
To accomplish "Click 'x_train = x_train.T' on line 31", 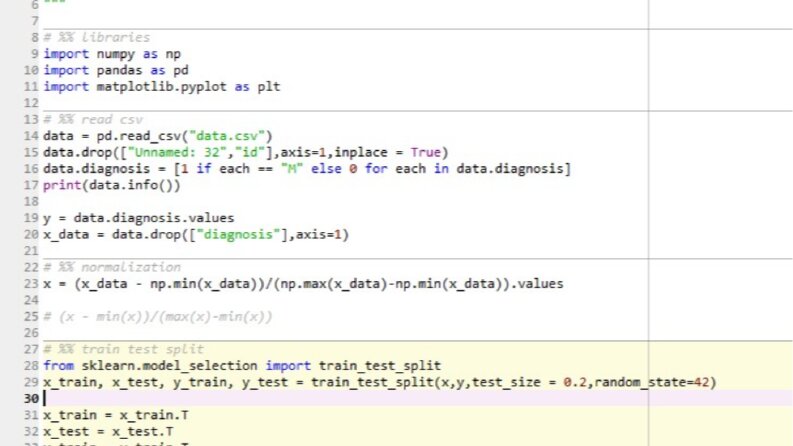I will 116,415.
